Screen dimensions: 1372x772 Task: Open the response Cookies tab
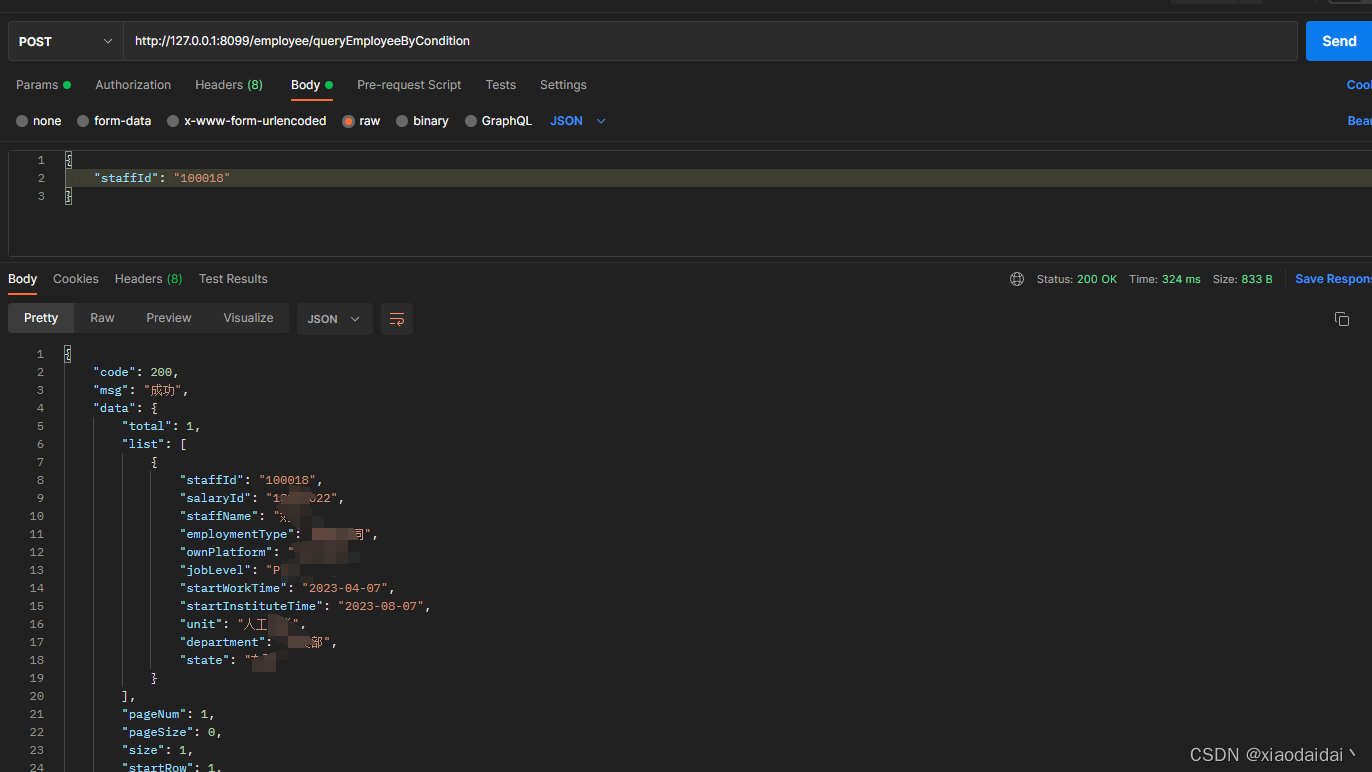pos(76,279)
